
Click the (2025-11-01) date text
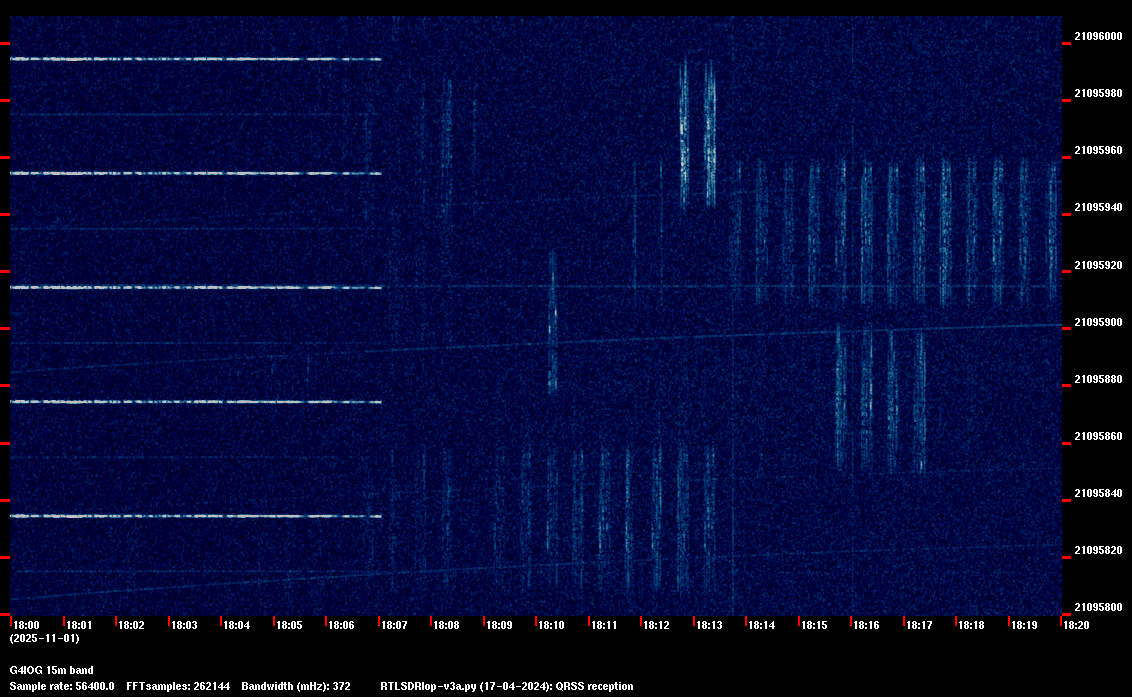pyautogui.click(x=45, y=638)
